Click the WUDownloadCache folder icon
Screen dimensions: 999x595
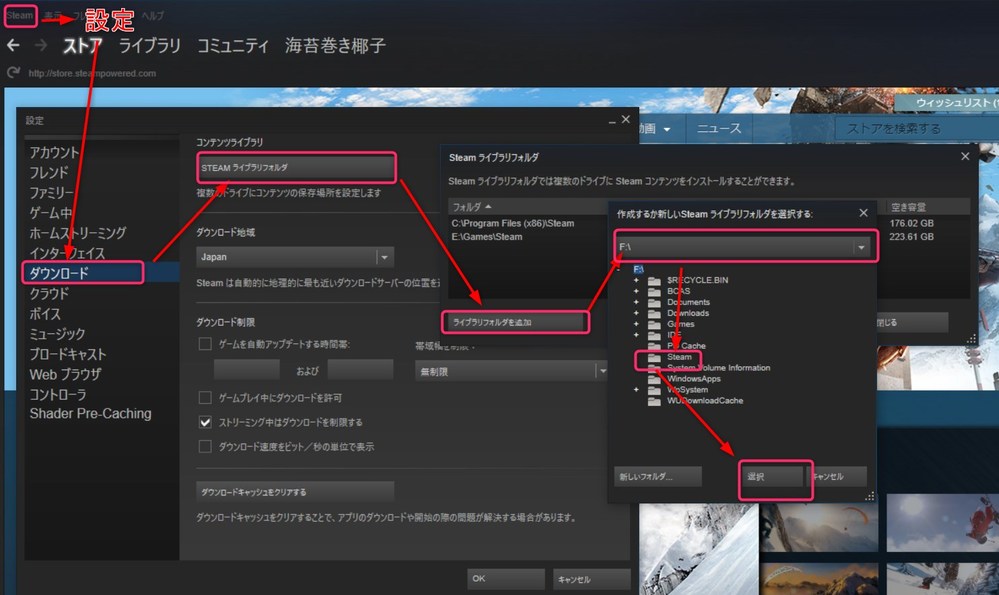pos(654,401)
